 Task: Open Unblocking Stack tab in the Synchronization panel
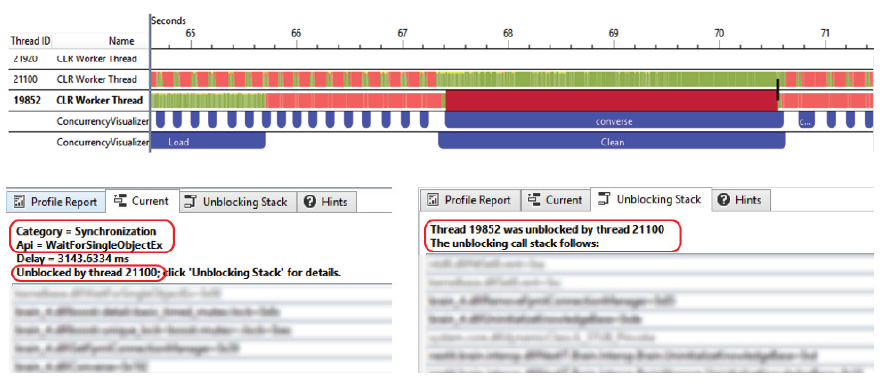point(237,202)
